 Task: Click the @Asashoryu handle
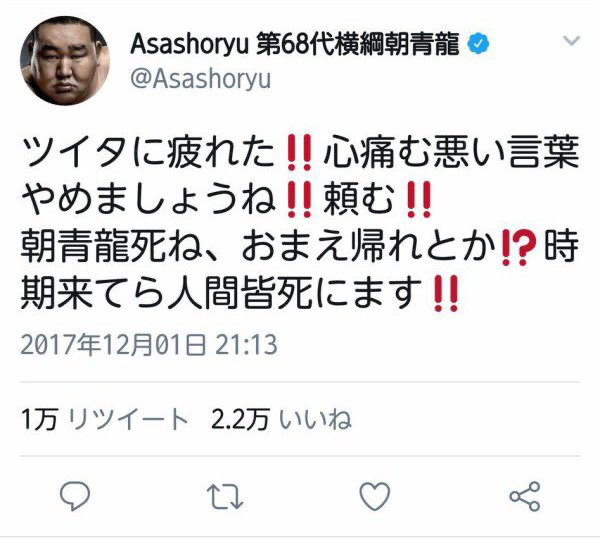(x=201, y=79)
